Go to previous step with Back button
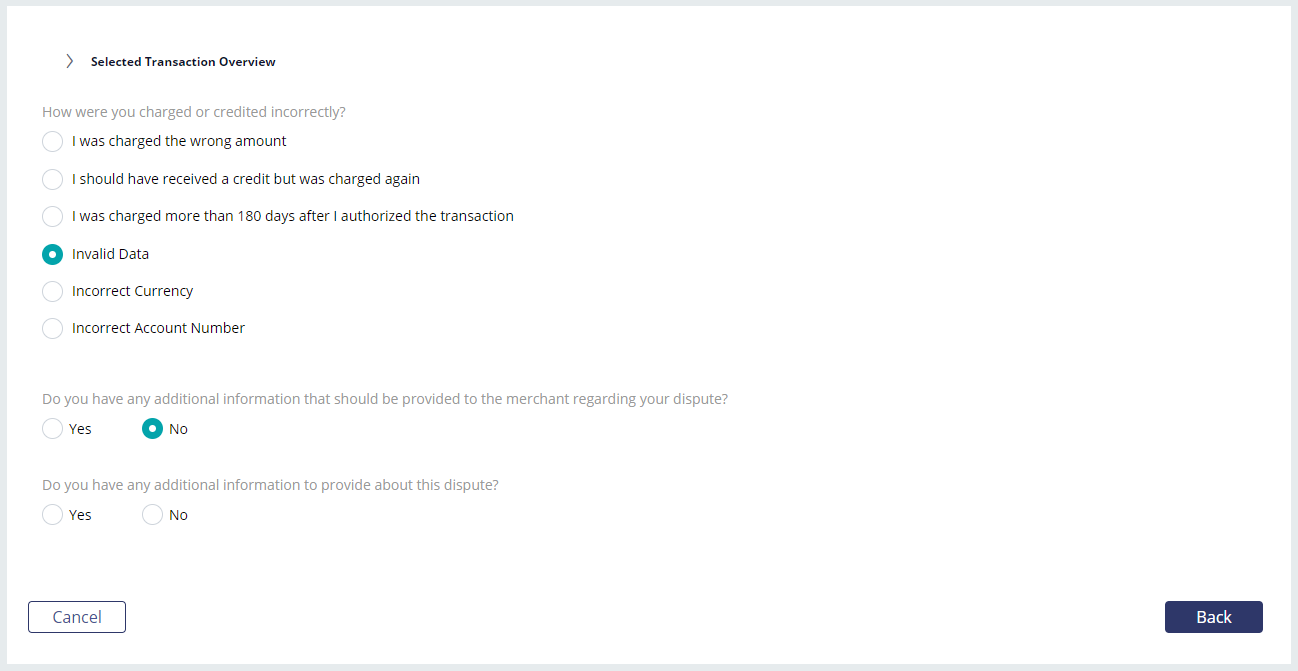Image resolution: width=1298 pixels, height=671 pixels. (1214, 617)
